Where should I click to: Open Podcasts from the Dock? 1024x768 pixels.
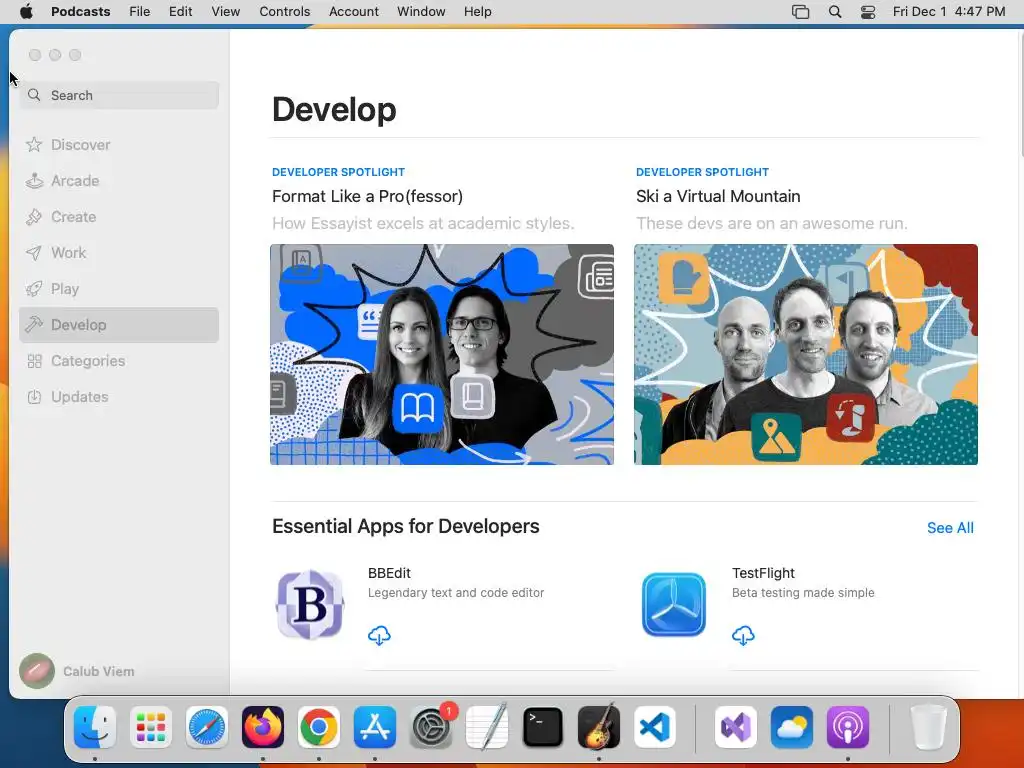(x=848, y=727)
